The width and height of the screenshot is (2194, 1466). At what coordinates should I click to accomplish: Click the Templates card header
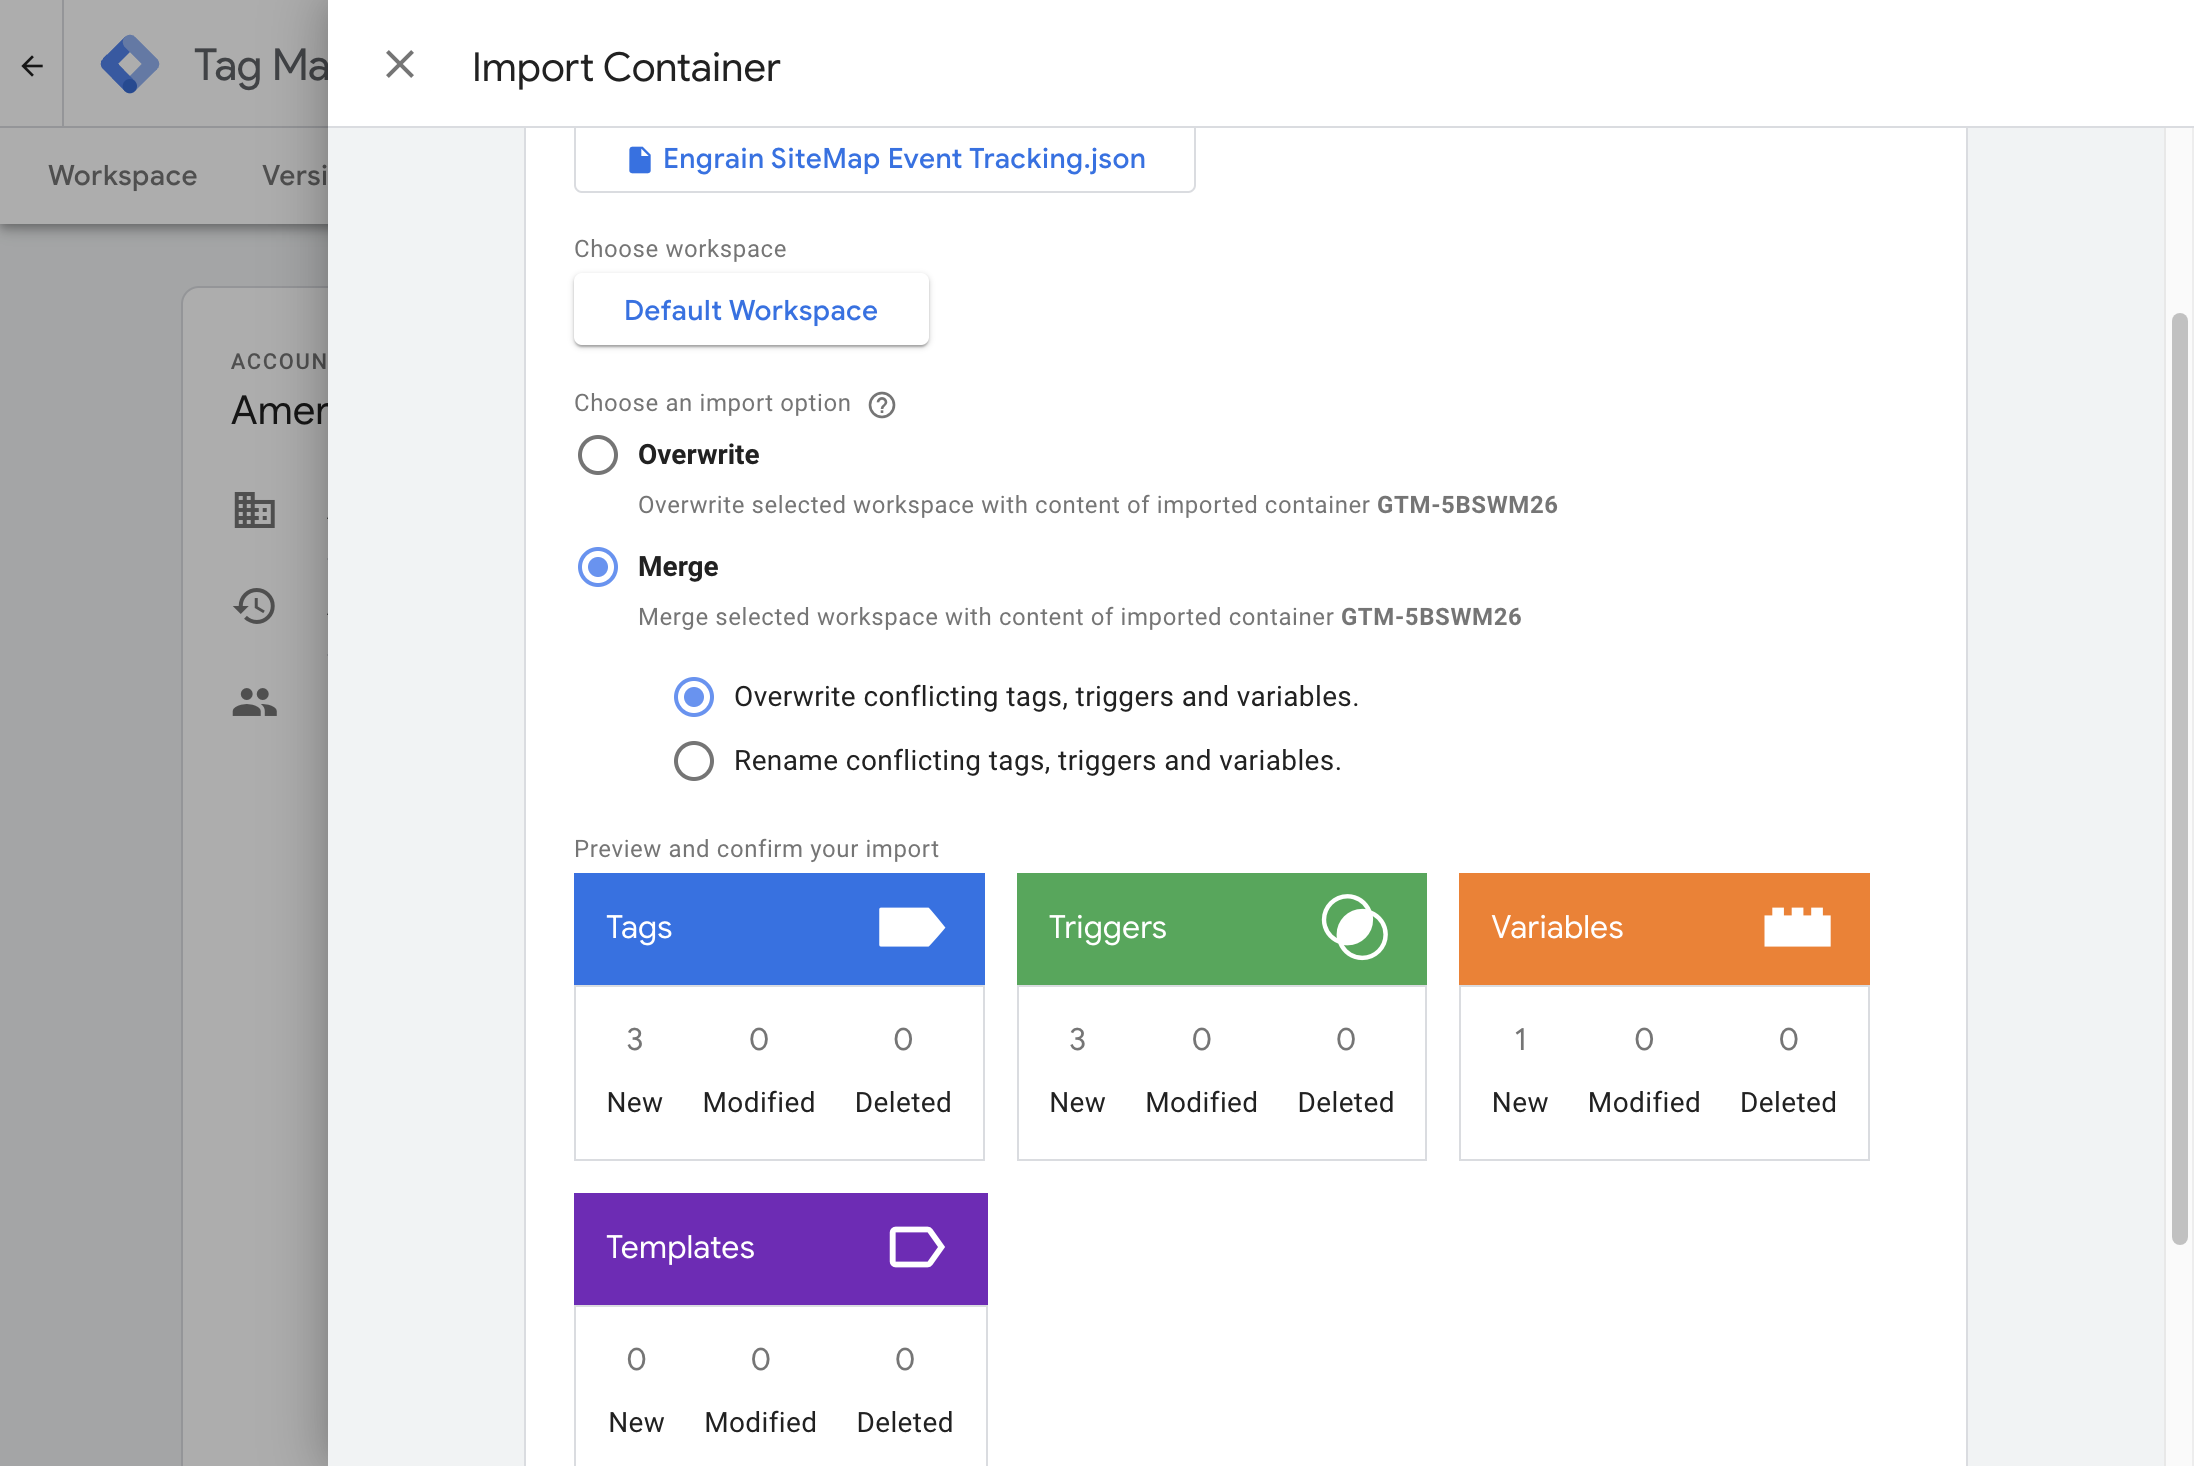click(x=781, y=1248)
